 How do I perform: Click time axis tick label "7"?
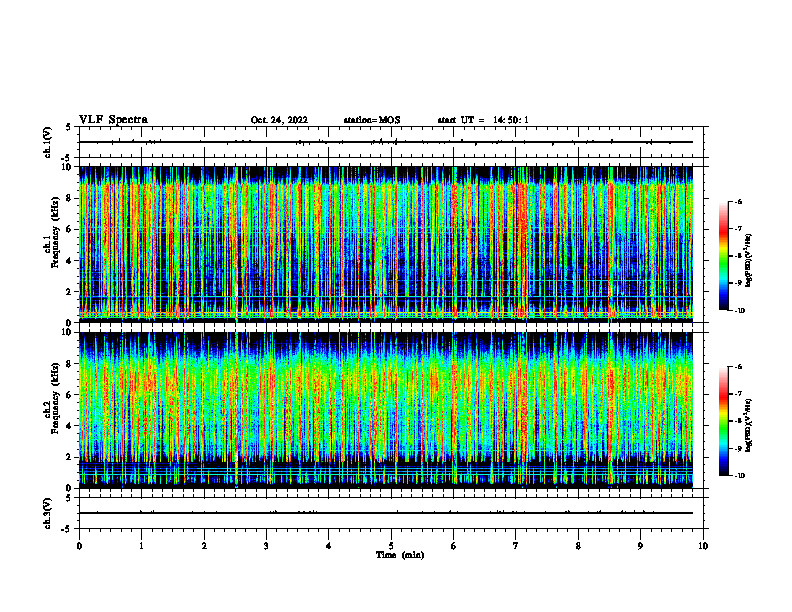[x=516, y=546]
